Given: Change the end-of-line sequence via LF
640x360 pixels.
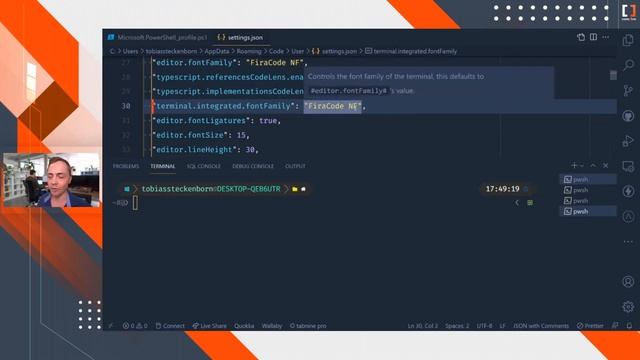Looking at the screenshot, I should coord(502,326).
